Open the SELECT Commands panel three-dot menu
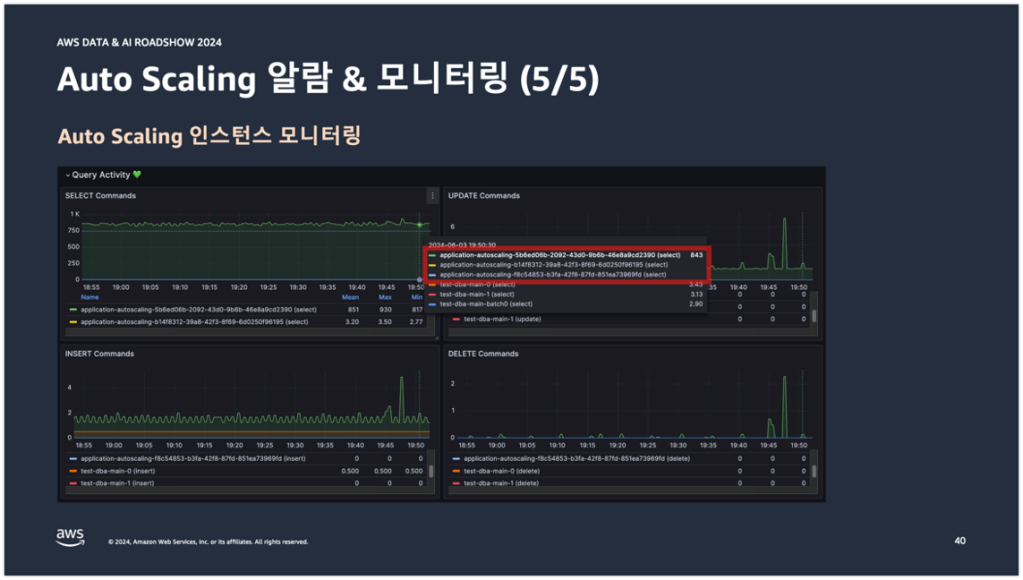 point(432,196)
